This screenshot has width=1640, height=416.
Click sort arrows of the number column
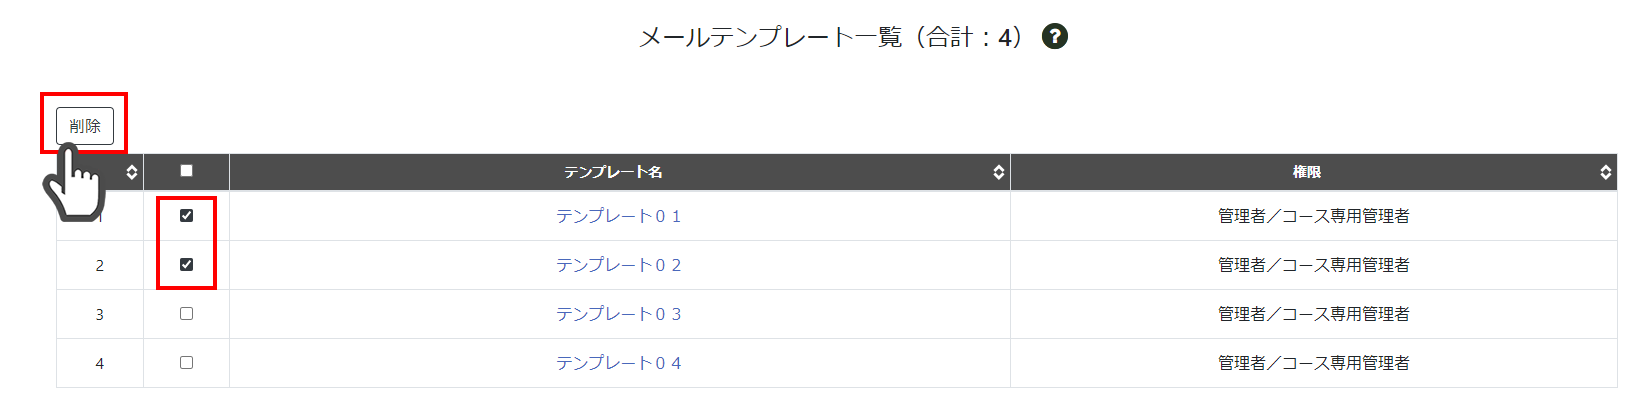click(x=131, y=172)
